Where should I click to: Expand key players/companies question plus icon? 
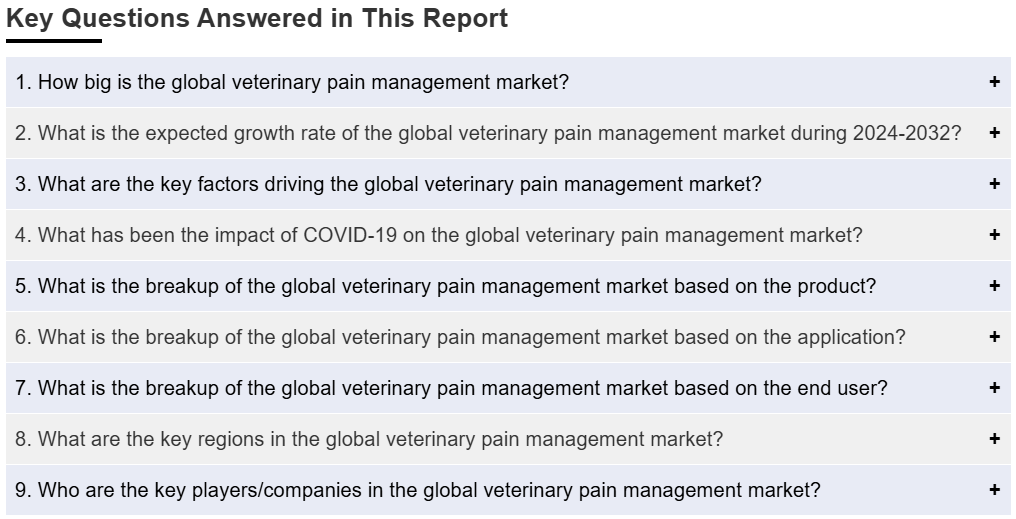tap(995, 490)
